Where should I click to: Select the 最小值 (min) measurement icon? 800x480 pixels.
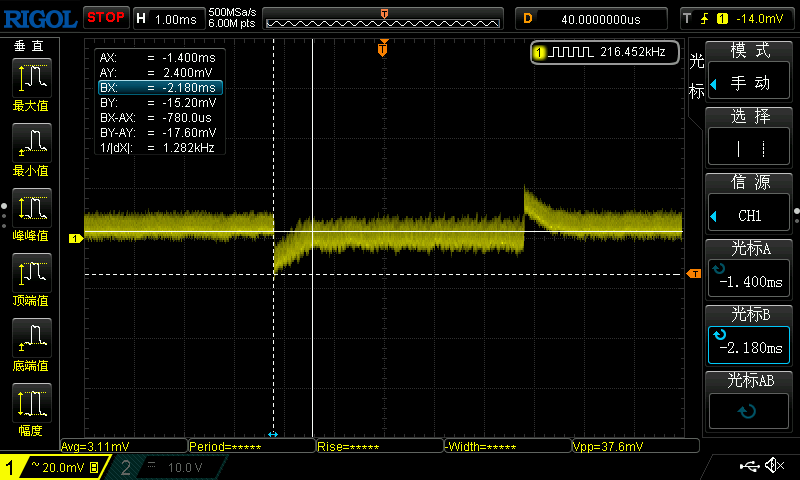click(x=32, y=143)
